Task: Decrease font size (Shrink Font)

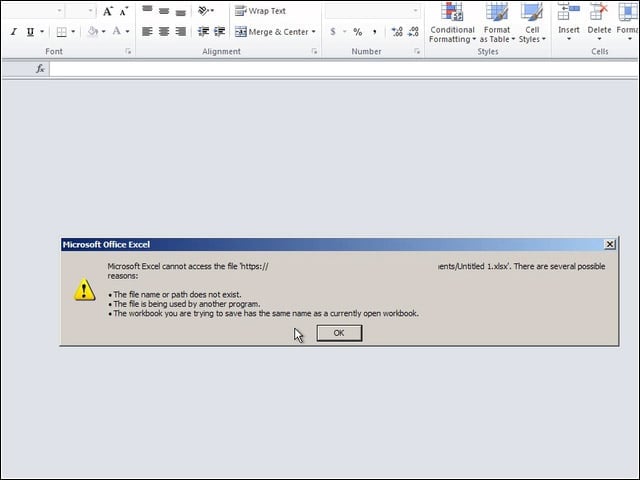Action: (x=123, y=11)
